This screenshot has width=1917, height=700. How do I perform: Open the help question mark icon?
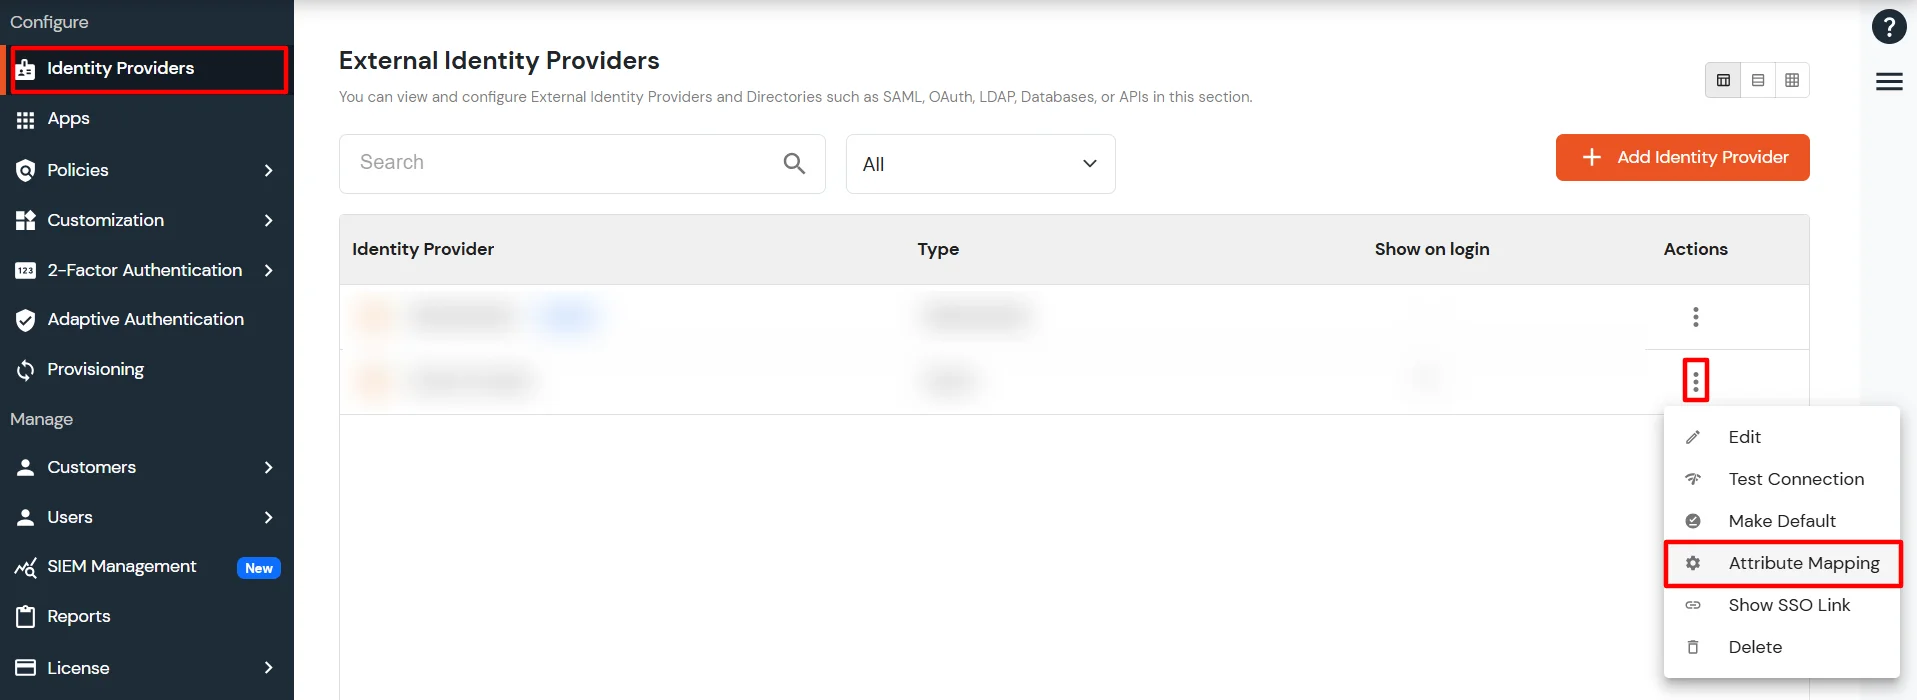[x=1888, y=26]
